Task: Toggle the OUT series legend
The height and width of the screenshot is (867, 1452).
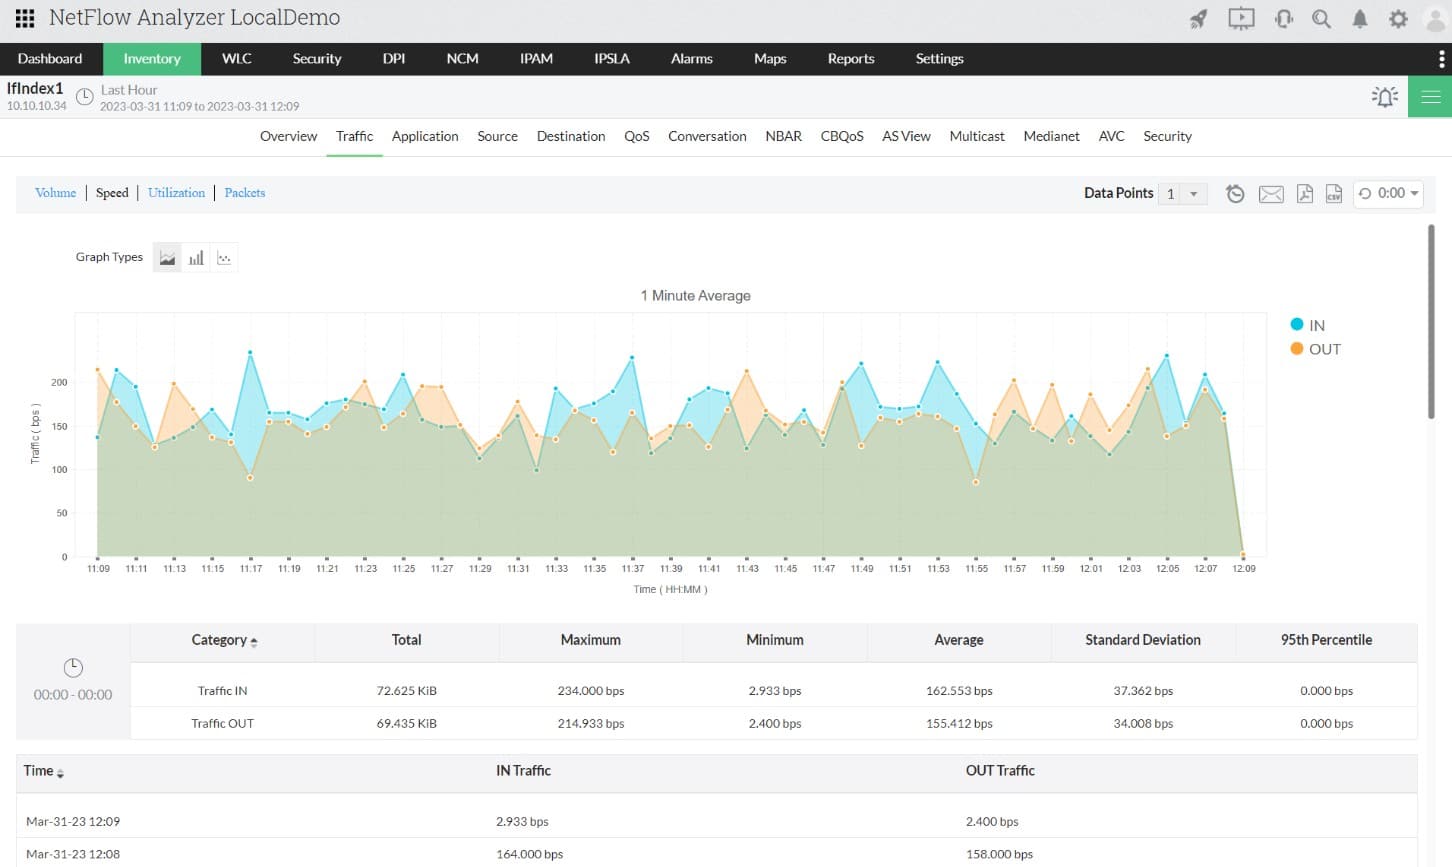Action: click(1315, 349)
